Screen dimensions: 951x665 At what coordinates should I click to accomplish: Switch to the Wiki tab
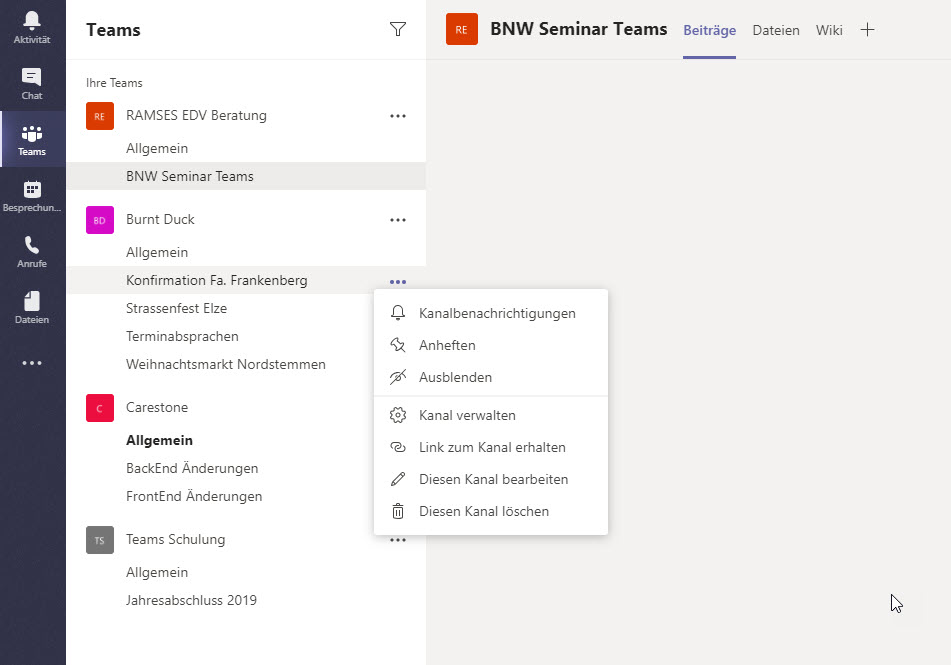(x=829, y=30)
